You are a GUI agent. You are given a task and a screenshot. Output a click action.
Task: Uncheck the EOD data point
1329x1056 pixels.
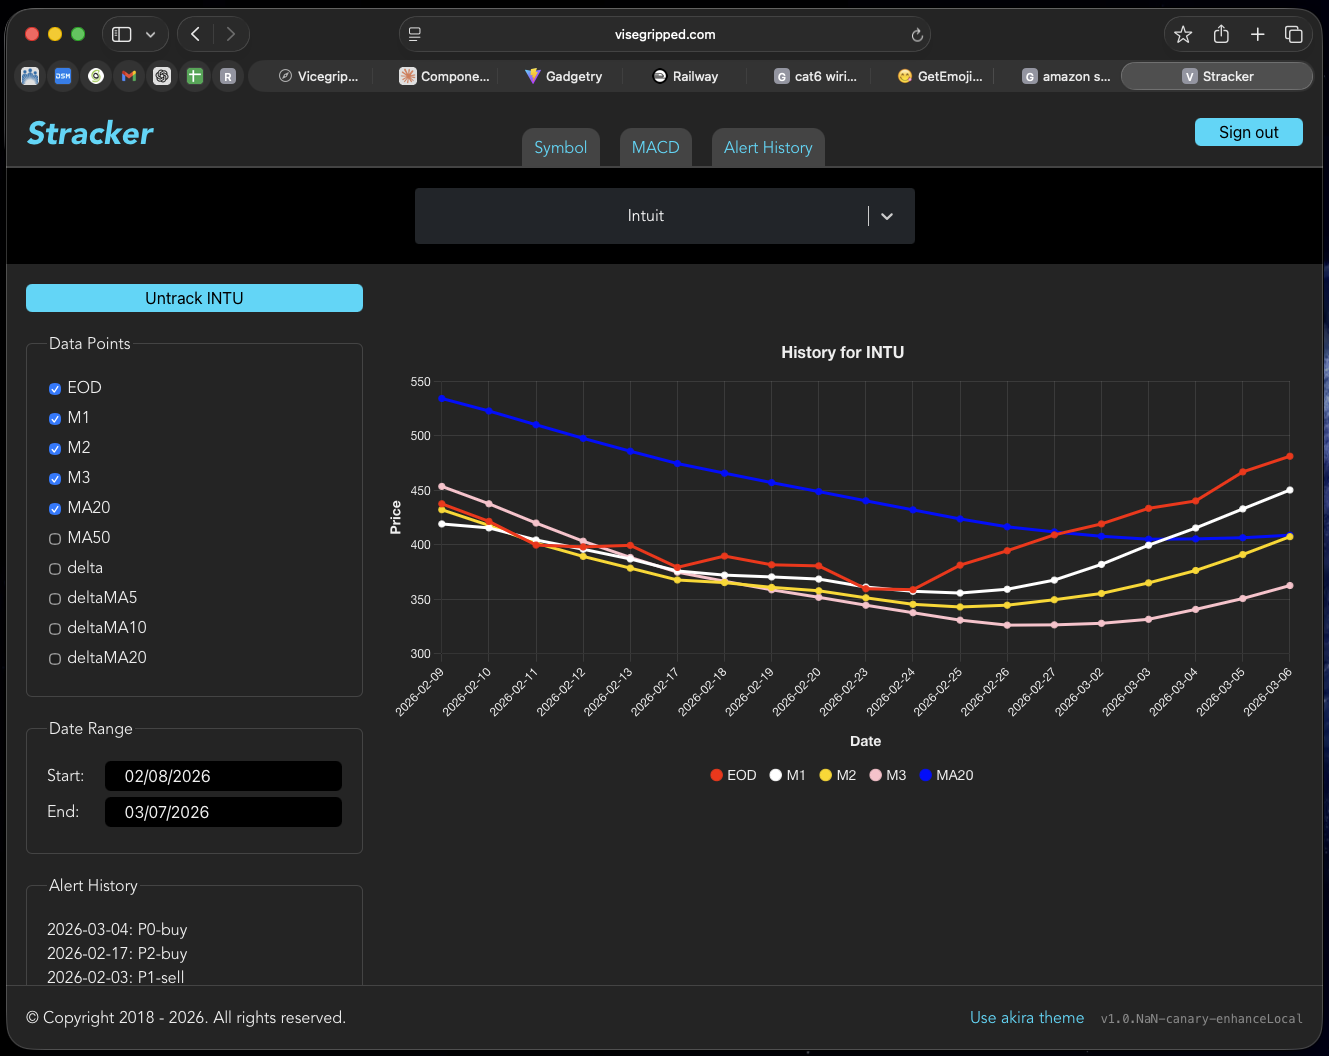[55, 388]
